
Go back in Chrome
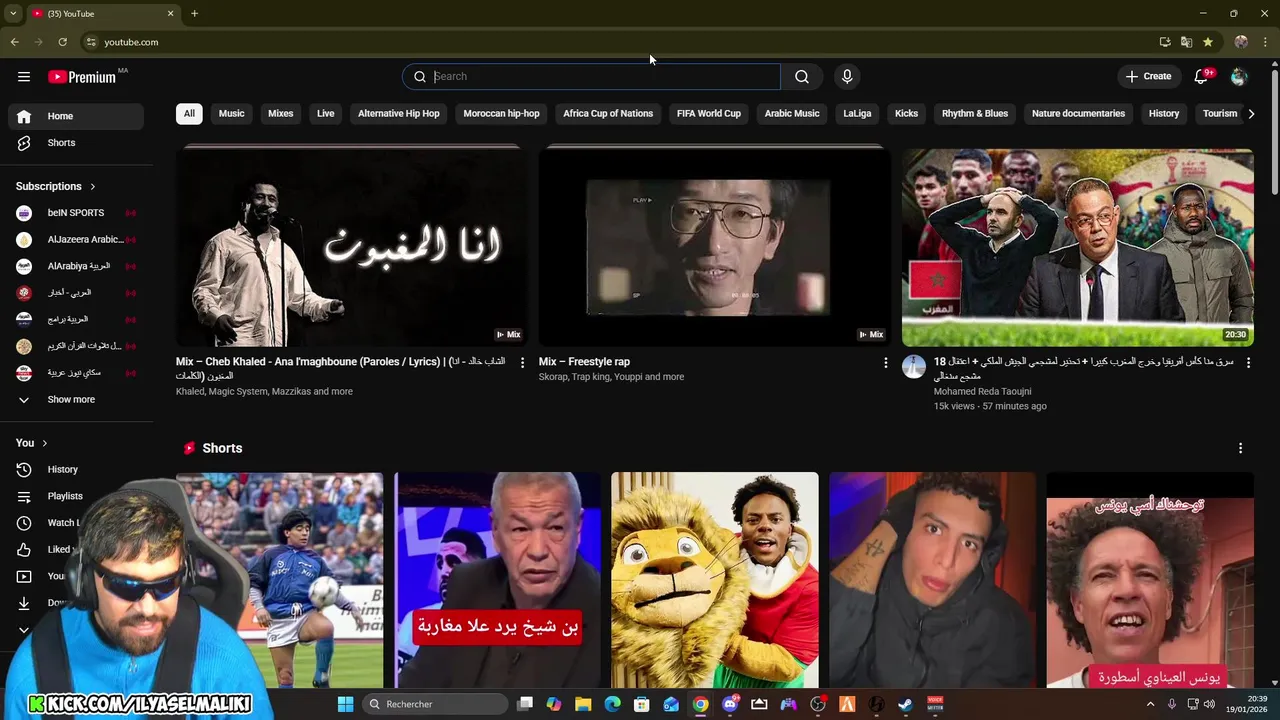(14, 42)
